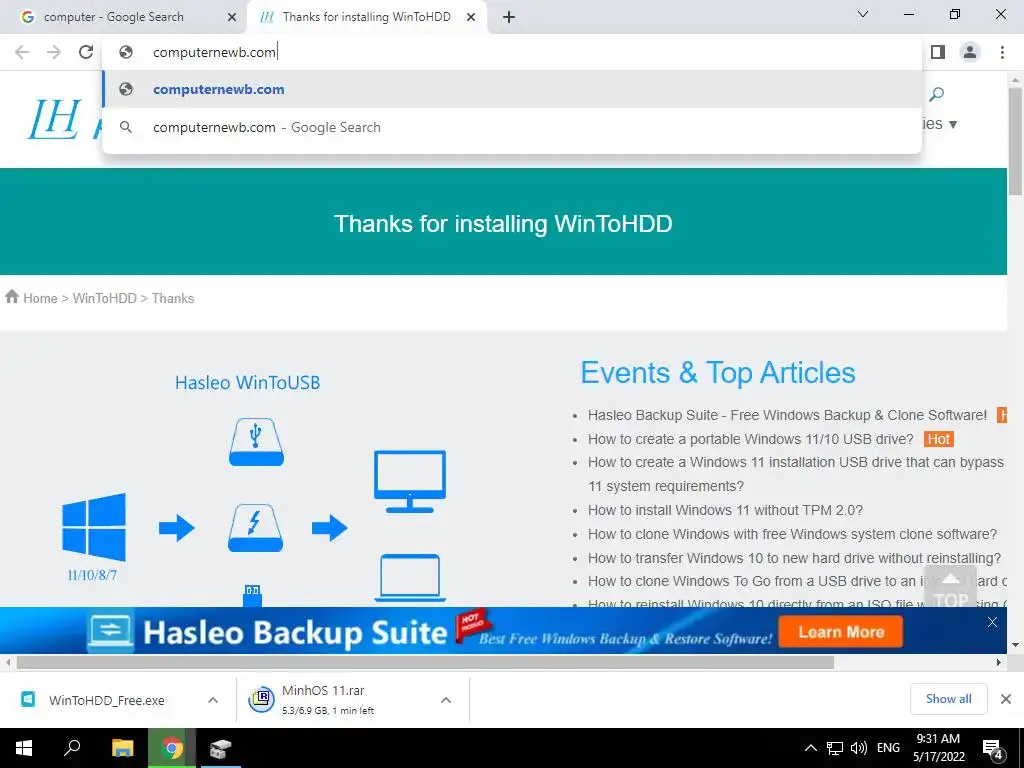The width and height of the screenshot is (1024, 768).
Task: Choose 'computernewb.com - Google Search' suggestion
Action: tap(512, 127)
